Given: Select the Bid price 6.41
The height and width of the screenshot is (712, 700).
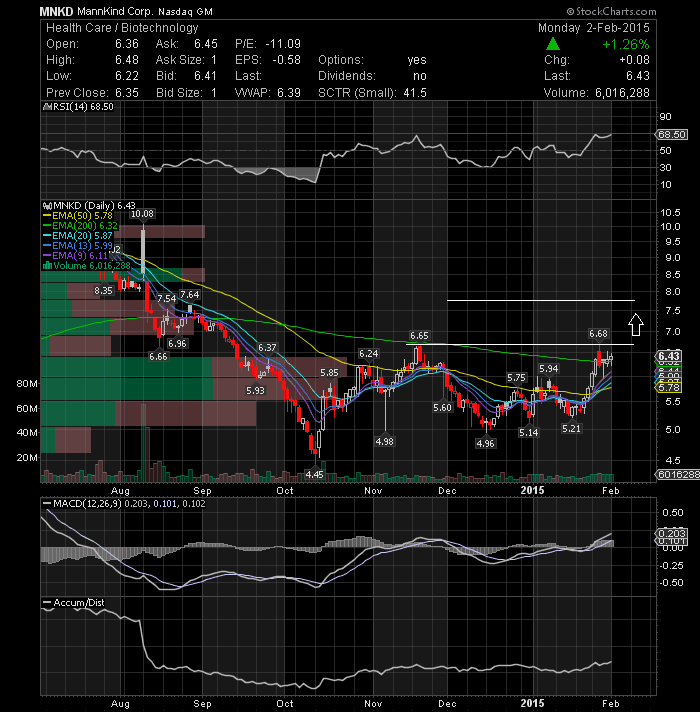Looking at the screenshot, I should (x=205, y=76).
